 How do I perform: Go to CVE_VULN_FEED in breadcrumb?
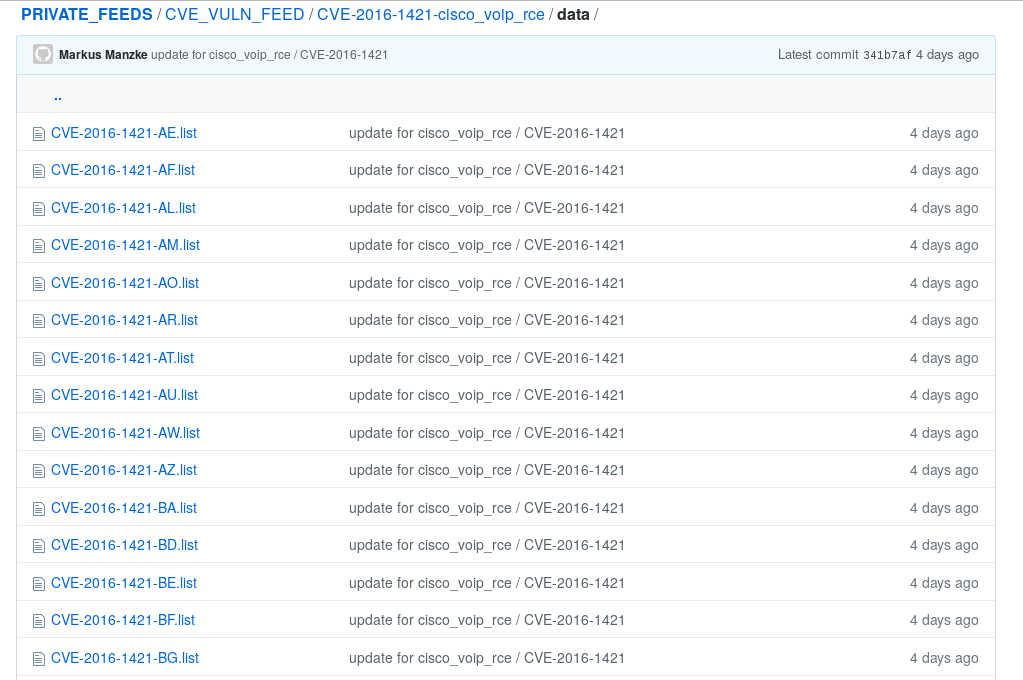234,15
